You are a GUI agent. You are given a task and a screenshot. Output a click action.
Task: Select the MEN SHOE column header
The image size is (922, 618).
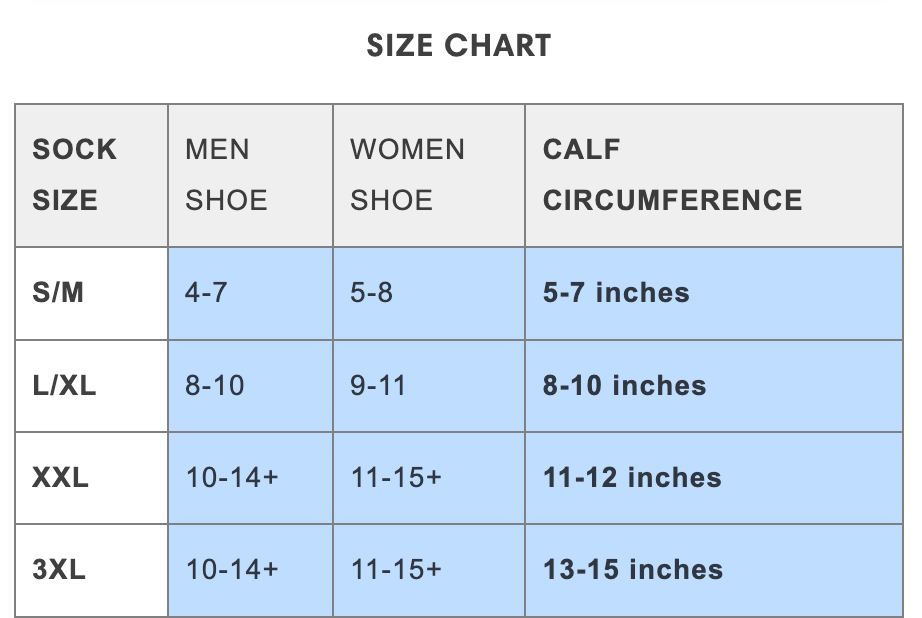226,175
